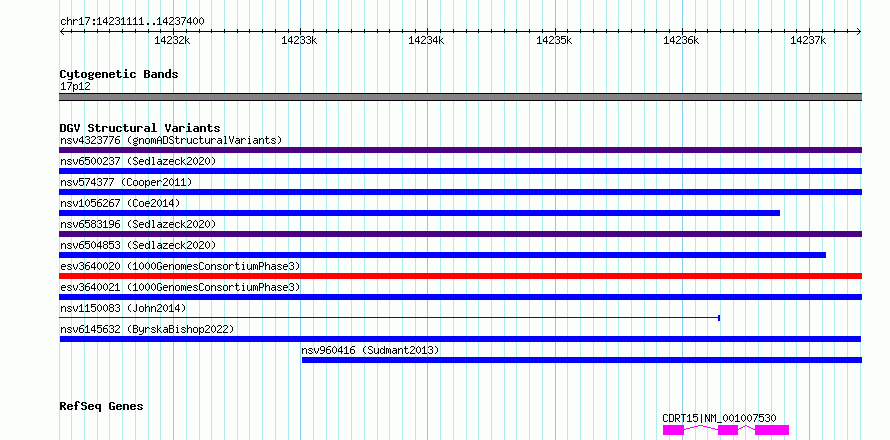Click the blue bar under nsv960416
The image size is (890, 440).
point(582,360)
